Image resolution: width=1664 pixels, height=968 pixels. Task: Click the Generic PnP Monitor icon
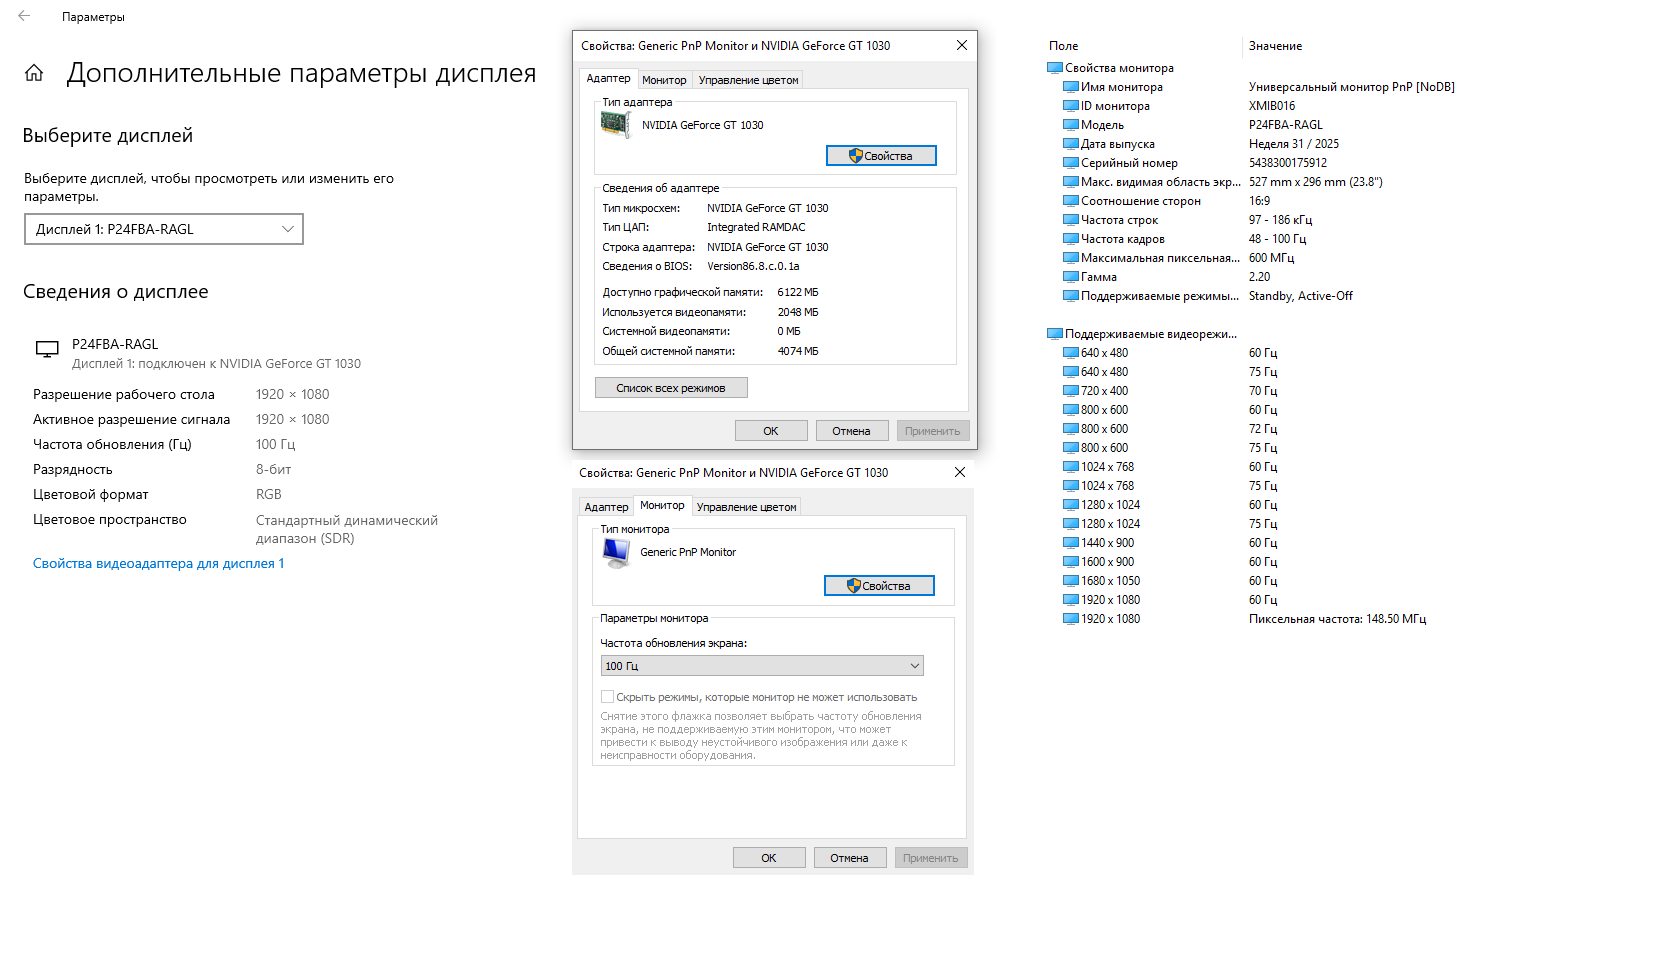616,553
